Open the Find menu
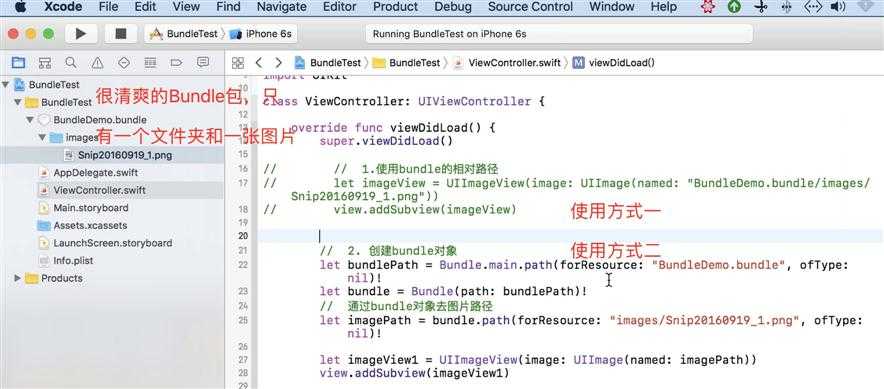Image resolution: width=884 pixels, height=389 pixels. click(228, 7)
